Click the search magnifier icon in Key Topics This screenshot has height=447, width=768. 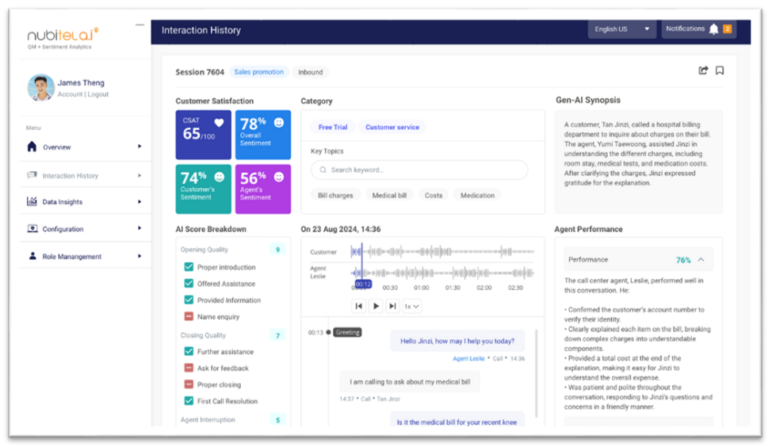point(323,170)
